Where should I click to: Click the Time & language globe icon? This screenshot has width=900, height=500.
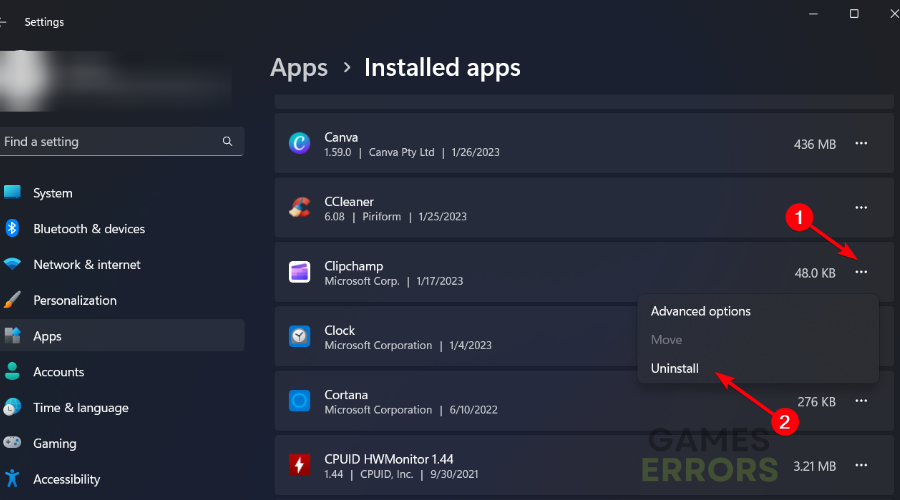pos(12,407)
